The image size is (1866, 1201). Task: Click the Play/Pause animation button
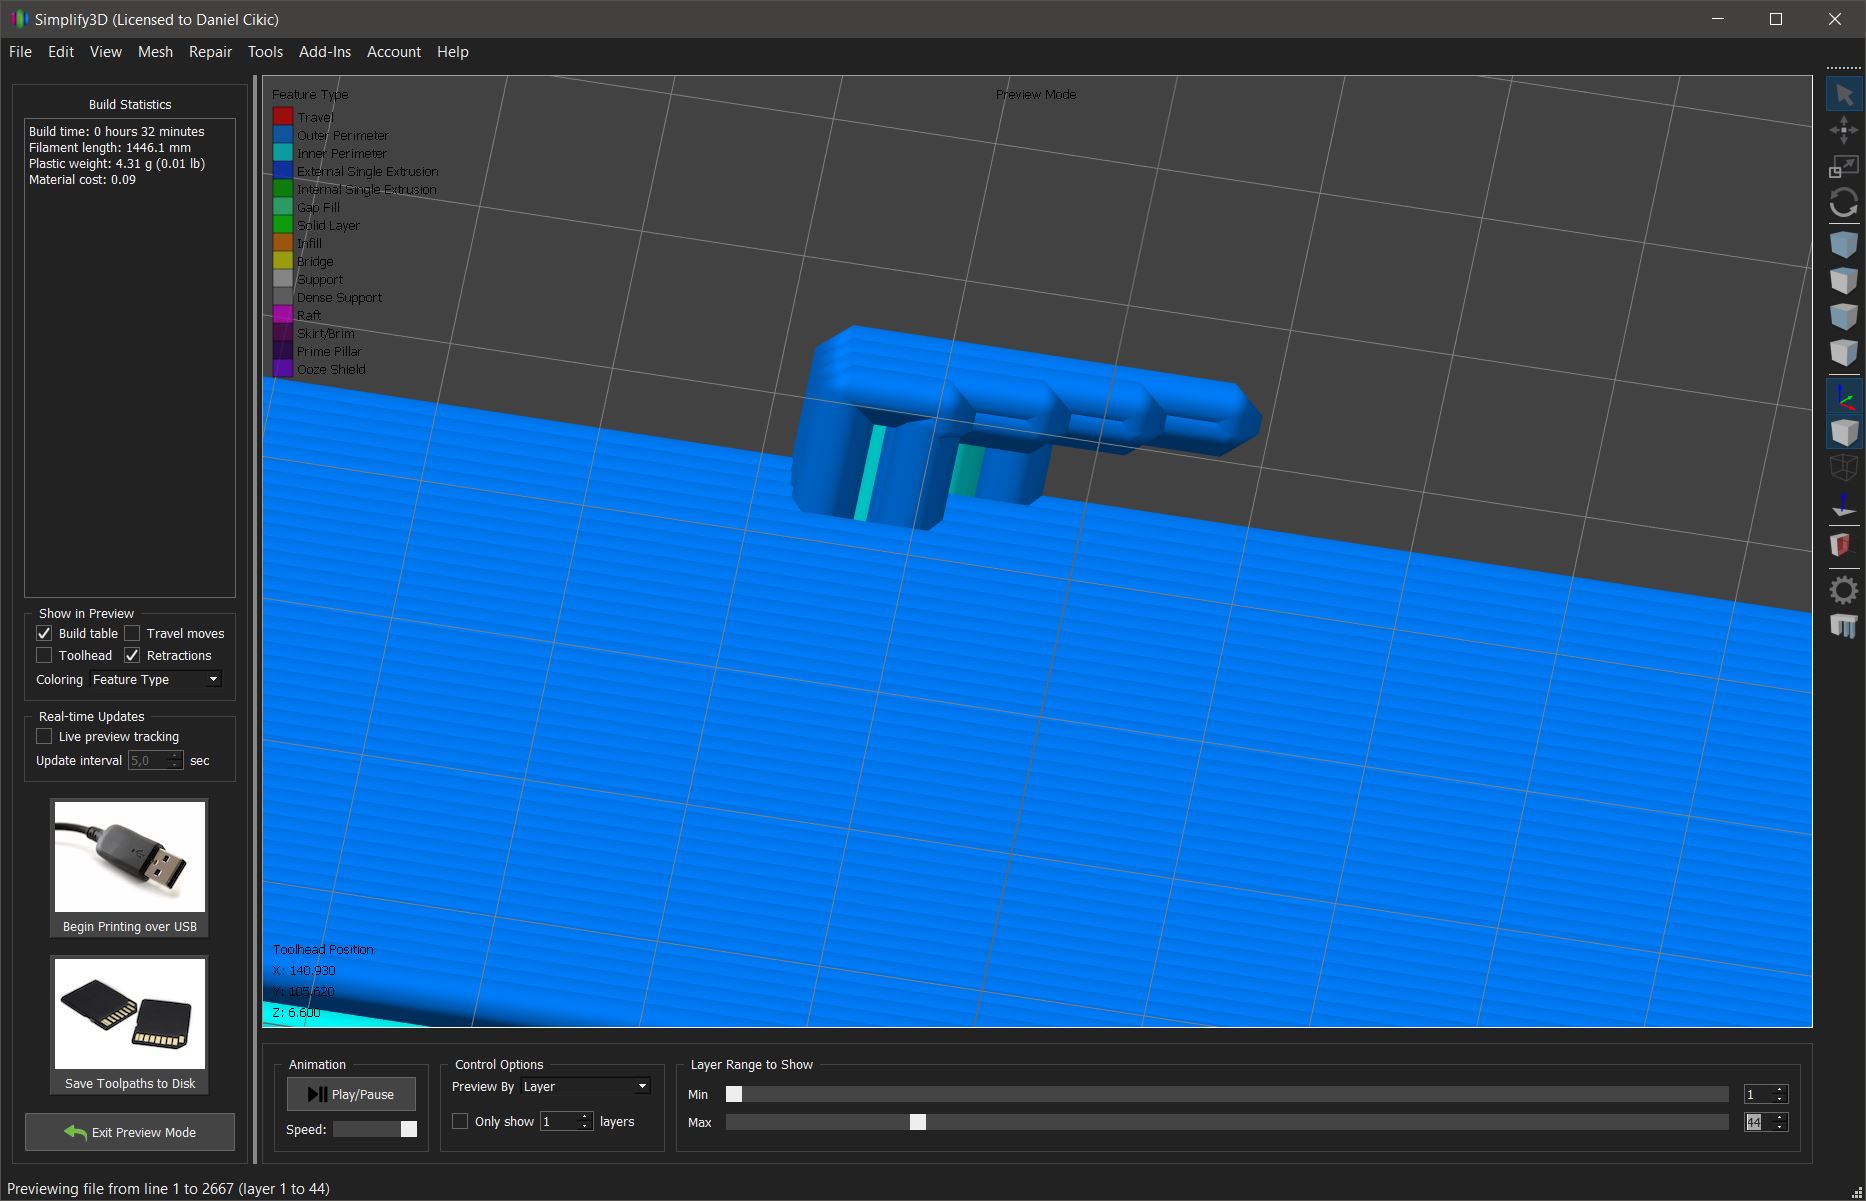(x=351, y=1094)
